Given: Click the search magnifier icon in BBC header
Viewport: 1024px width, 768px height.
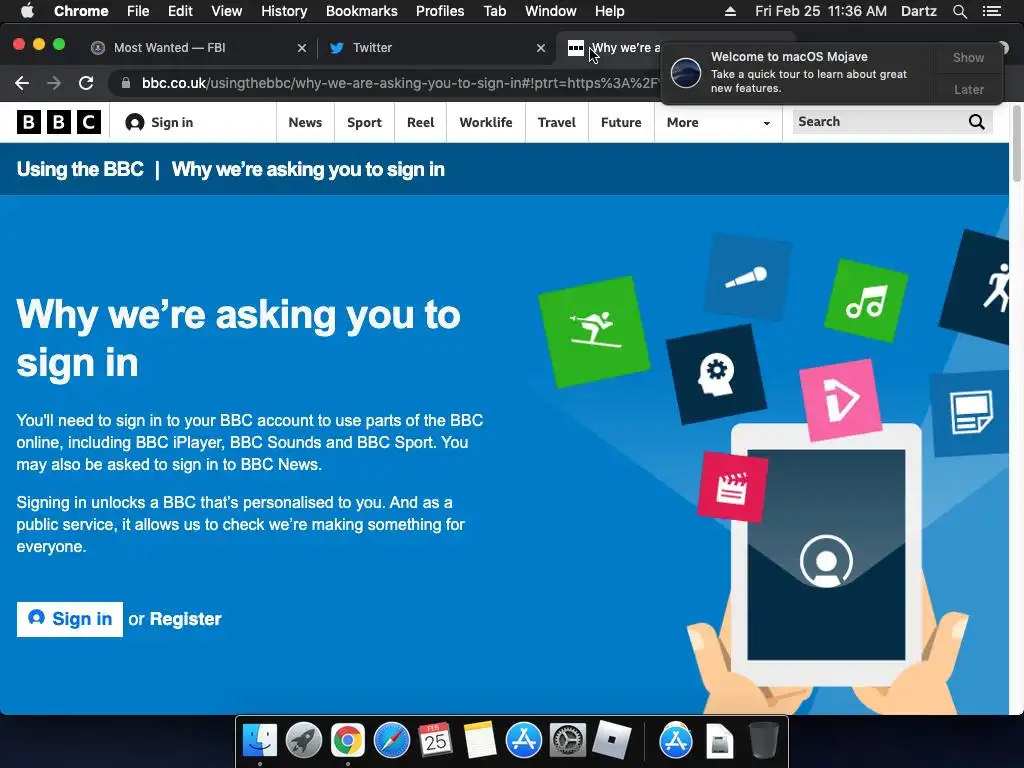Looking at the screenshot, I should tap(976, 121).
